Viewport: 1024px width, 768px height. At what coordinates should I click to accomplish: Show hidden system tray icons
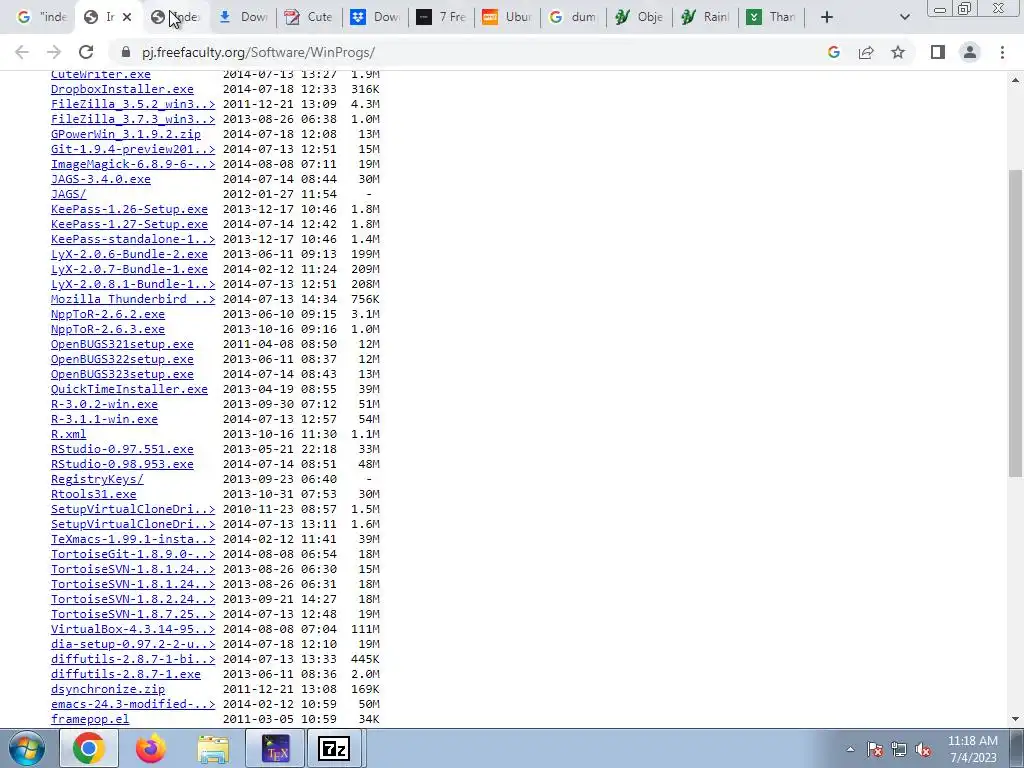click(850, 749)
